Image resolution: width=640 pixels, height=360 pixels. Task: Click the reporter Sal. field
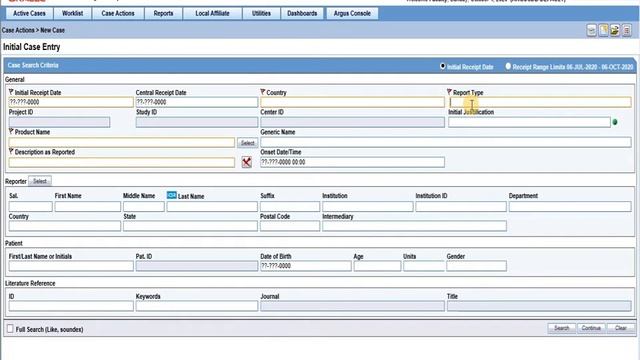(31, 207)
